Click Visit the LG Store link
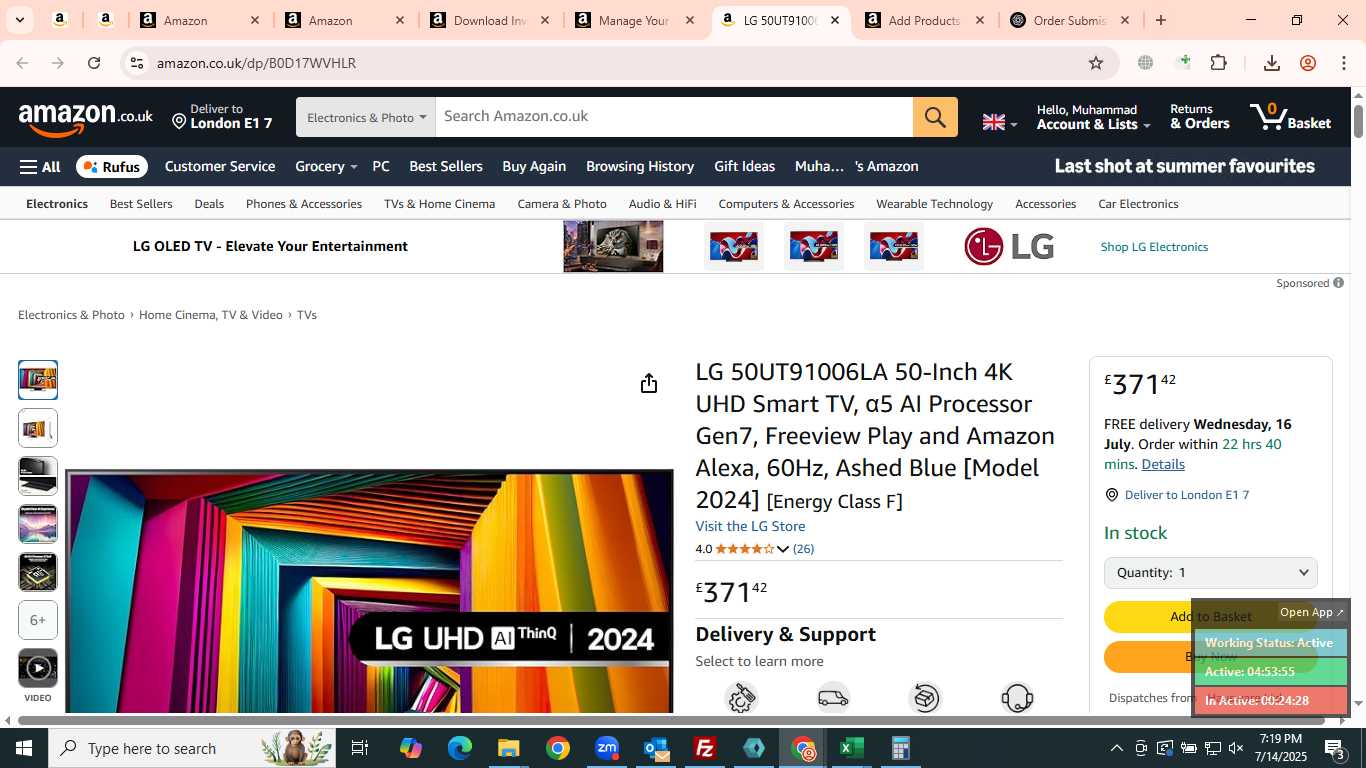1366x768 pixels. 750,527
